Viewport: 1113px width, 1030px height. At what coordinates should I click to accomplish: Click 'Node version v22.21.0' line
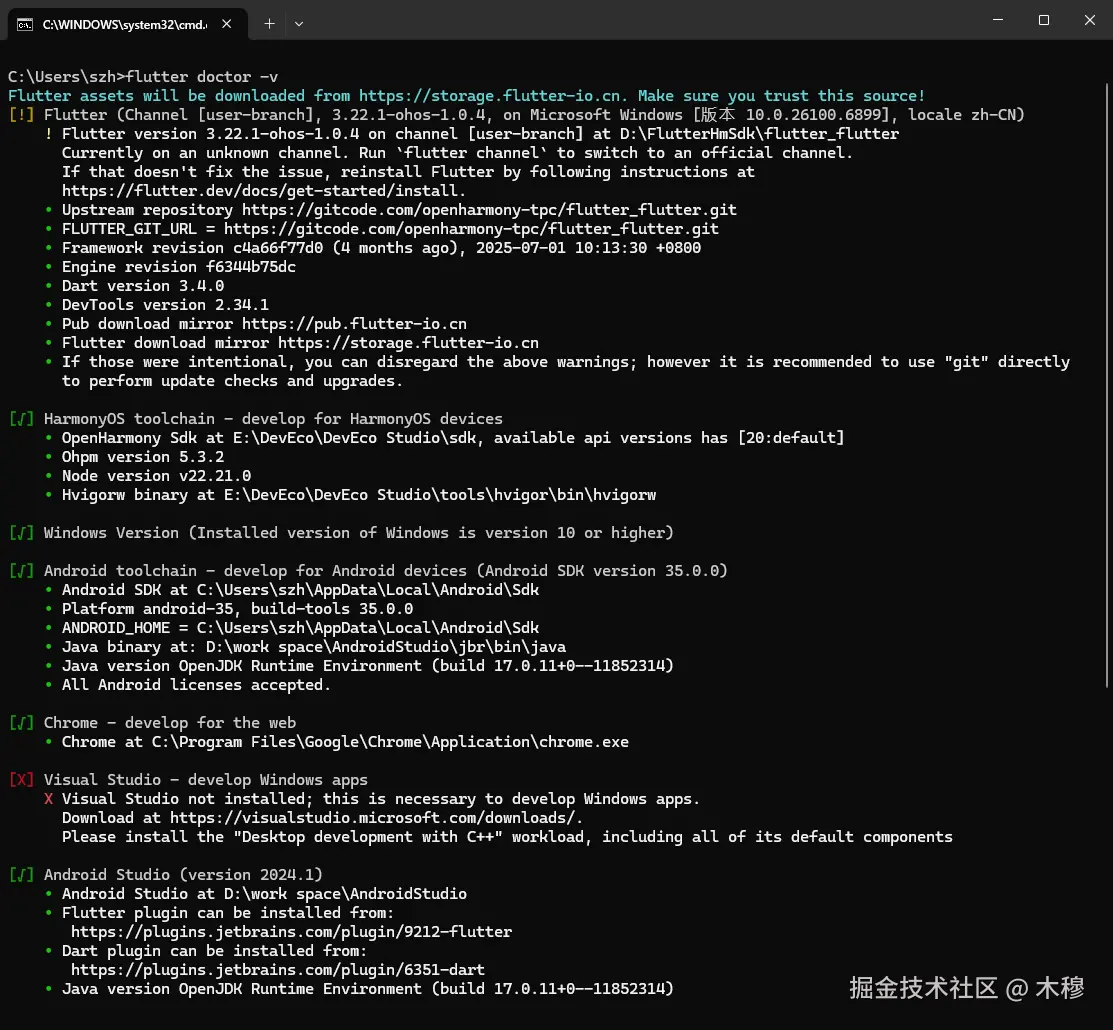(156, 476)
